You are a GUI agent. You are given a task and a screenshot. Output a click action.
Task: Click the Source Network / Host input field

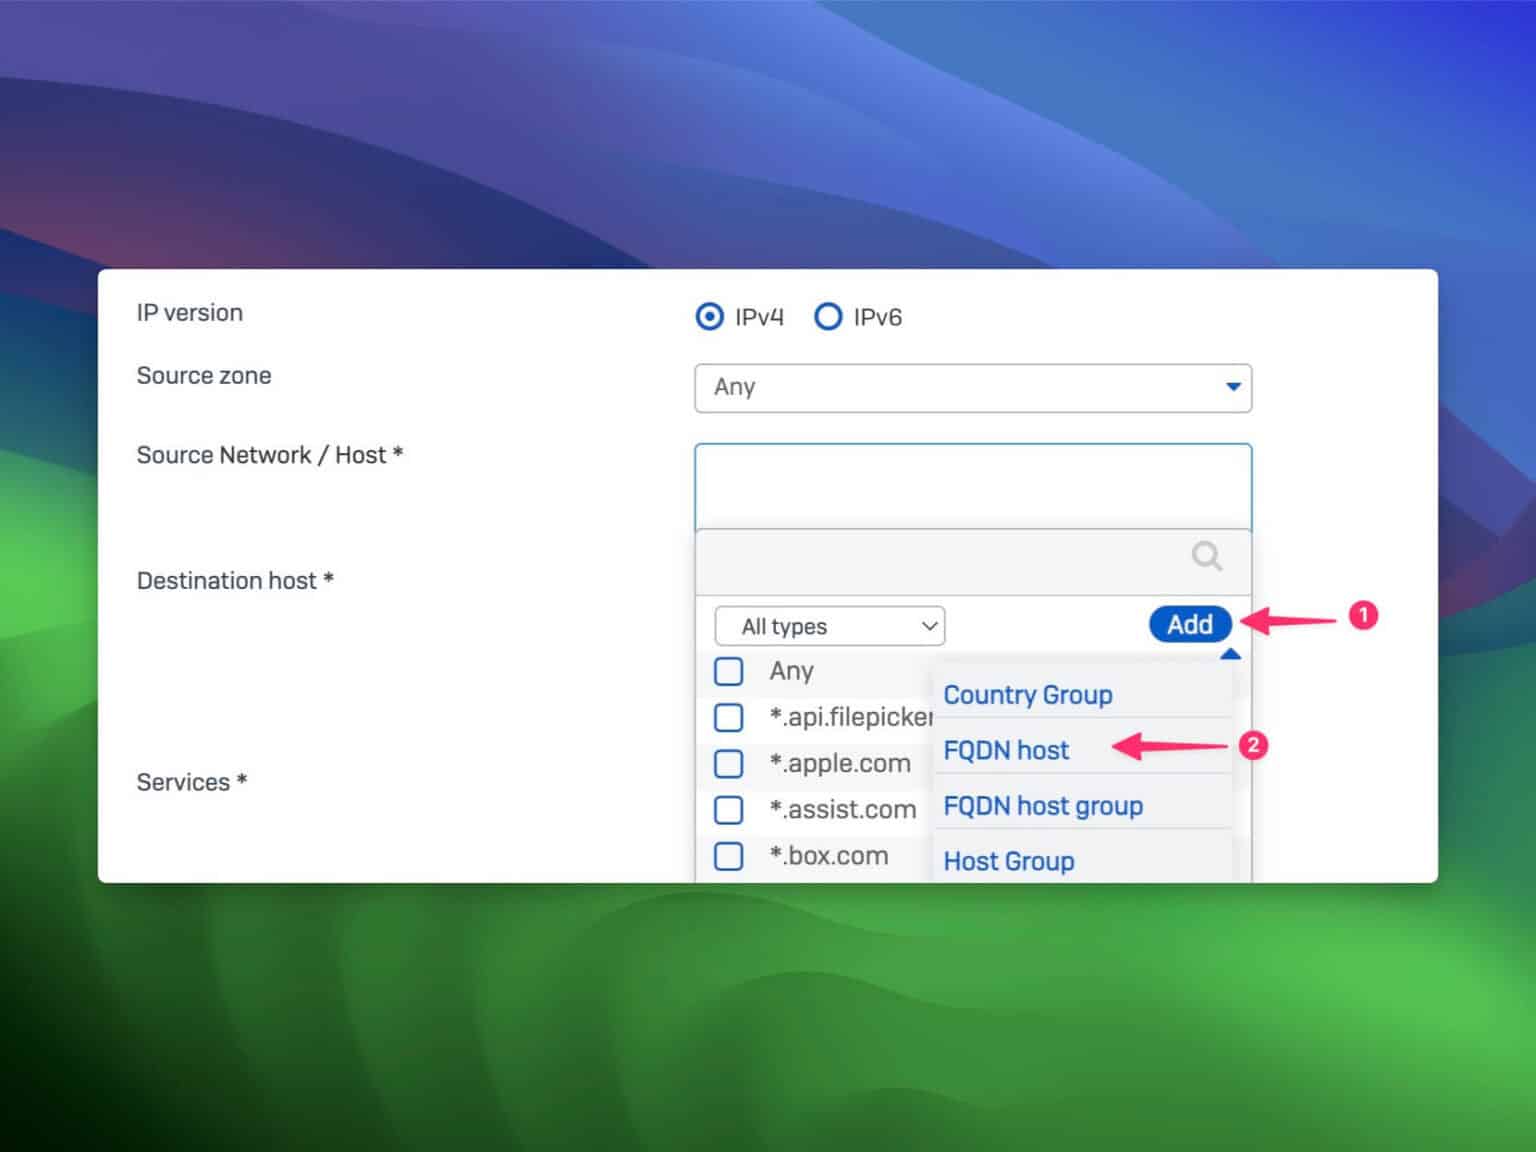[x=973, y=485]
